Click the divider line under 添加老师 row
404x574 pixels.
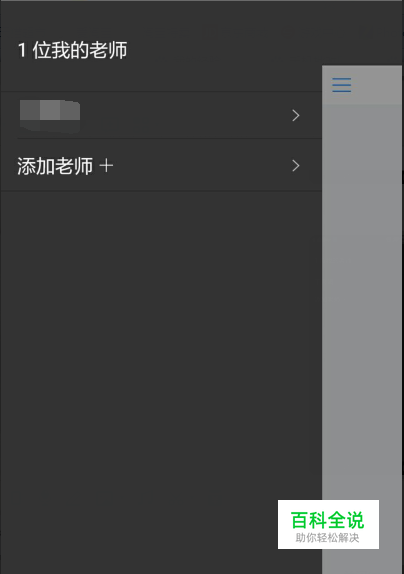161,191
